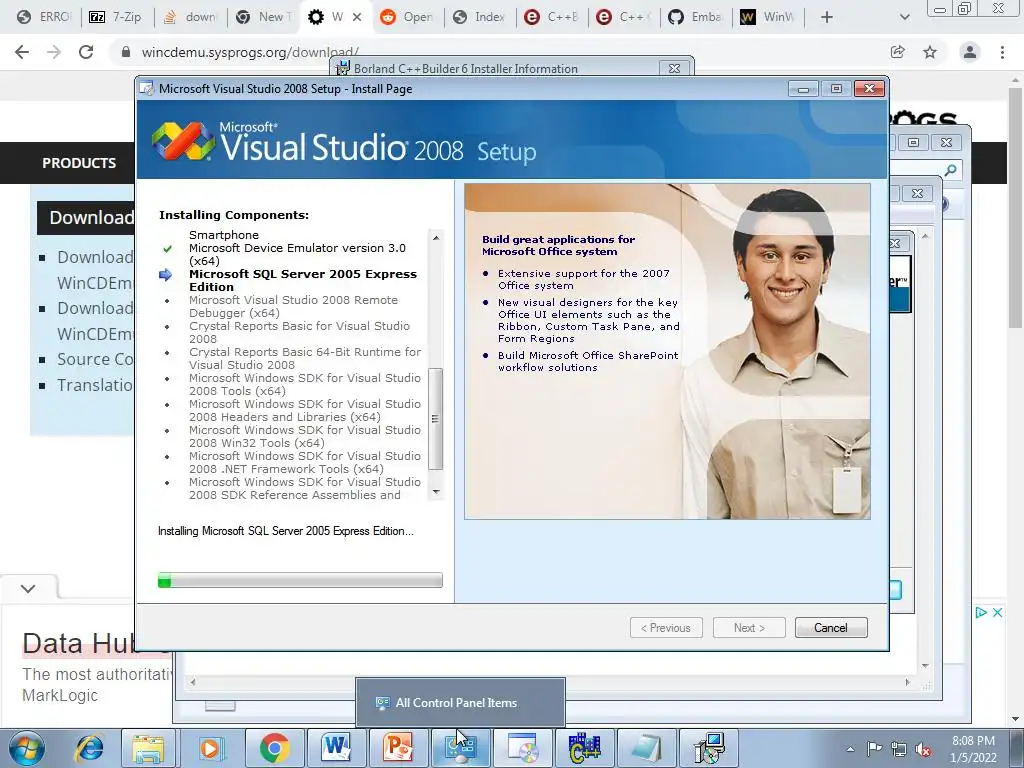This screenshot has width=1024, height=768.
Task: Launch Internet Explorer from the taskbar
Action: [x=89, y=748]
